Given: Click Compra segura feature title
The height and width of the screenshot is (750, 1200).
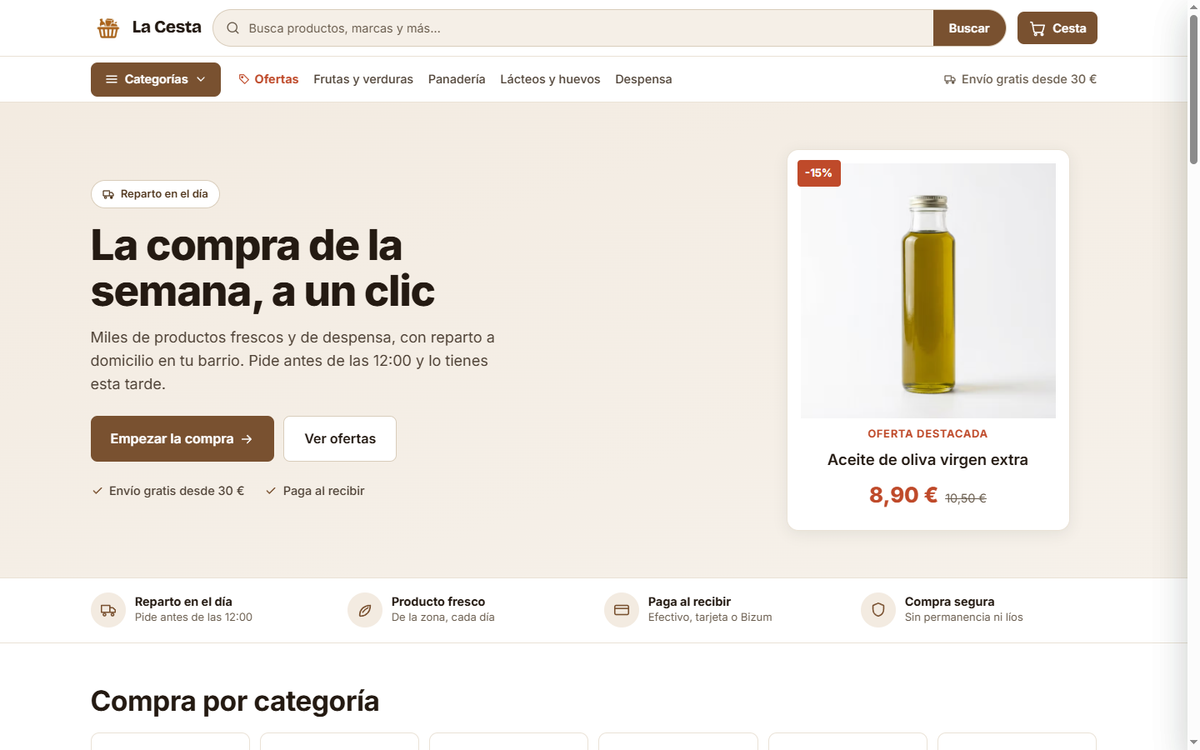Looking at the screenshot, I should pos(950,602).
